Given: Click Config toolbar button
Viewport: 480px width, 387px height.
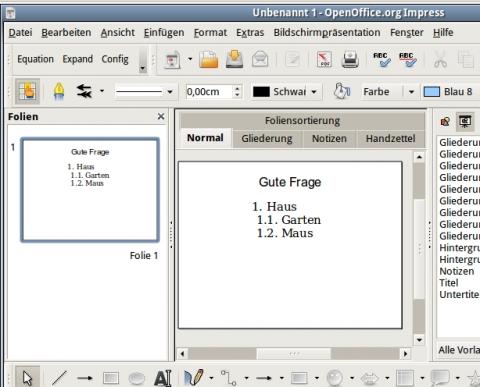Looking at the screenshot, I should click(x=115, y=59).
